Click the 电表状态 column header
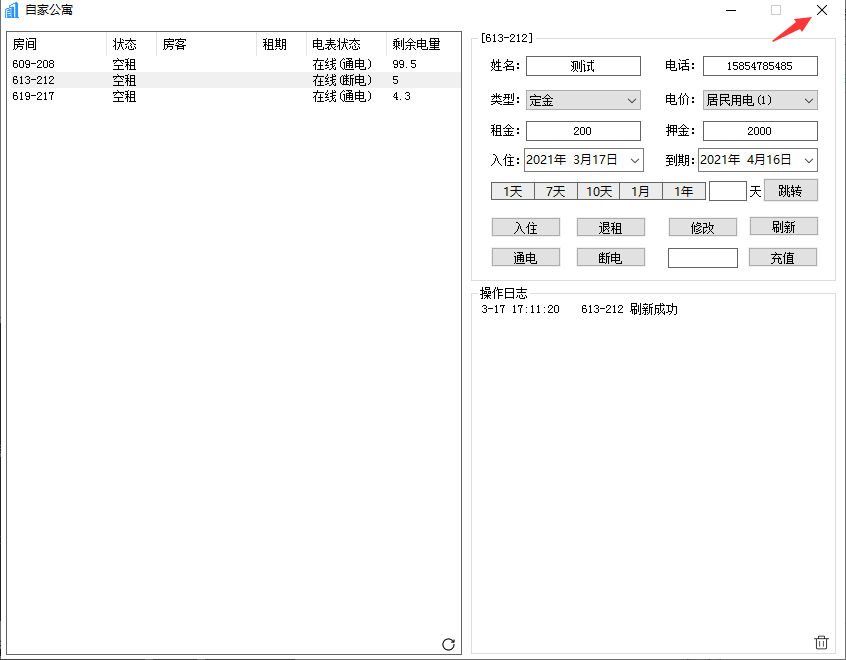The width and height of the screenshot is (846, 660). pyautogui.click(x=346, y=44)
